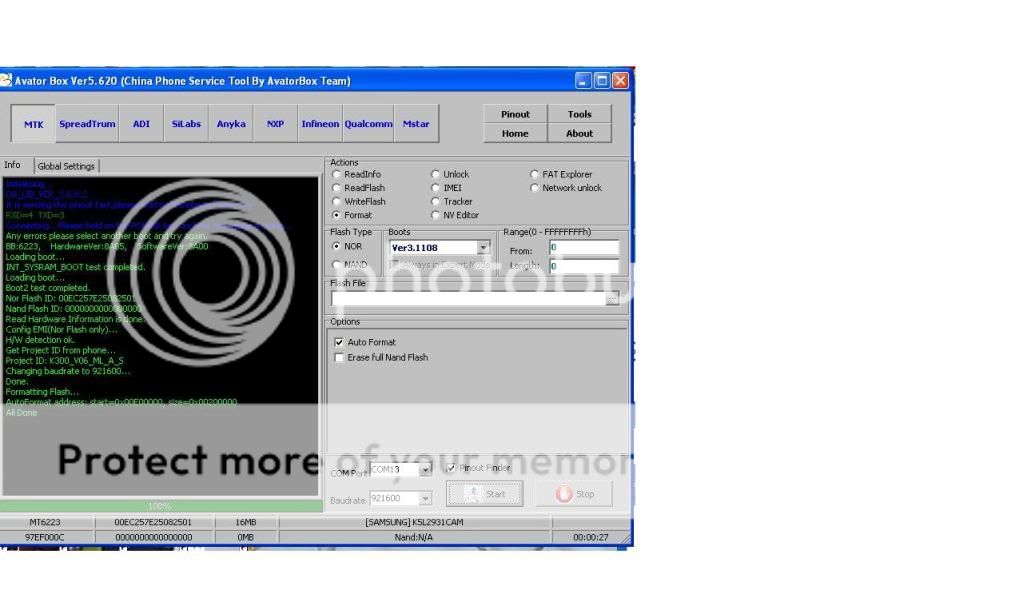Click the Range From input field
This screenshot has height=614, width=1023.
(x=583, y=248)
